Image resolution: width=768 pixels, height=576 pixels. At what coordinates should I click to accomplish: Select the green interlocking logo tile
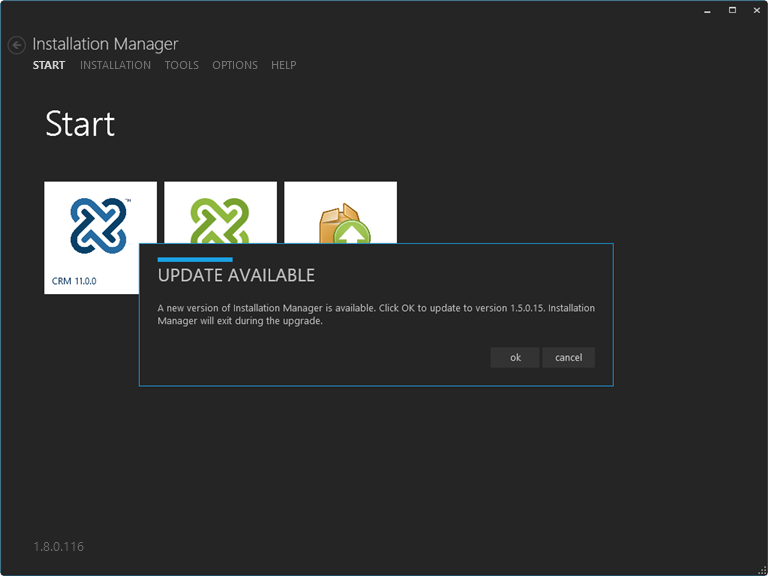click(x=220, y=213)
